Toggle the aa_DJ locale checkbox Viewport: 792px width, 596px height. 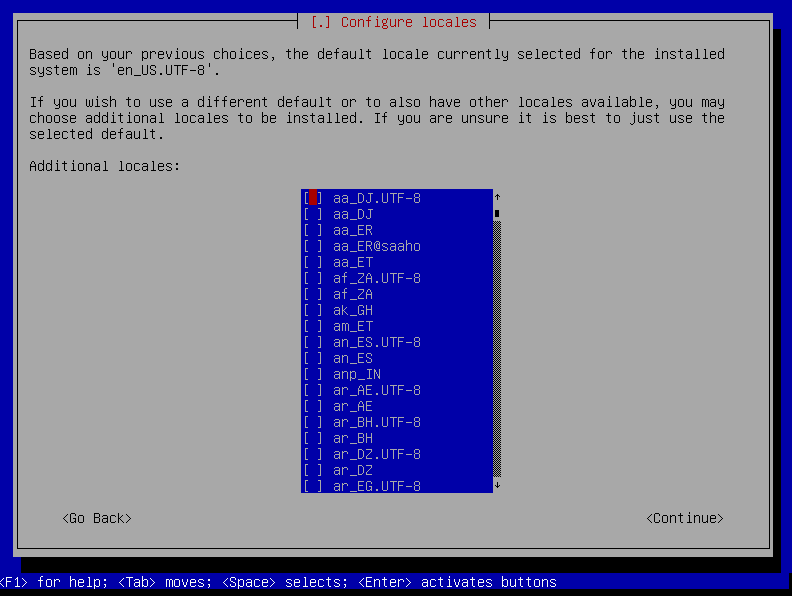tap(313, 214)
